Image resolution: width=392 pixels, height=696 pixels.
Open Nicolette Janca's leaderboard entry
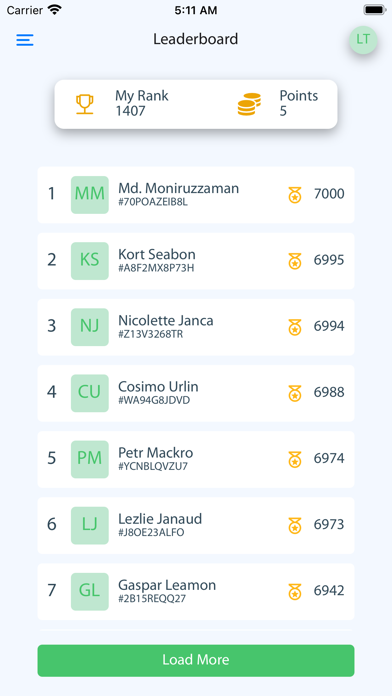tap(196, 327)
